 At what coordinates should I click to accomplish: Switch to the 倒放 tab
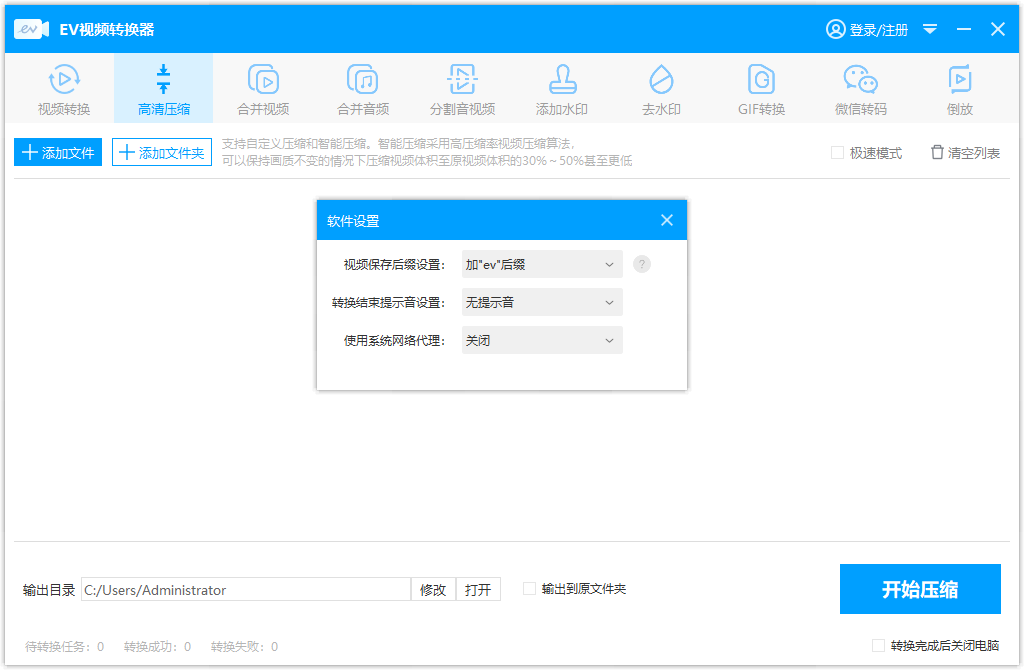959,88
